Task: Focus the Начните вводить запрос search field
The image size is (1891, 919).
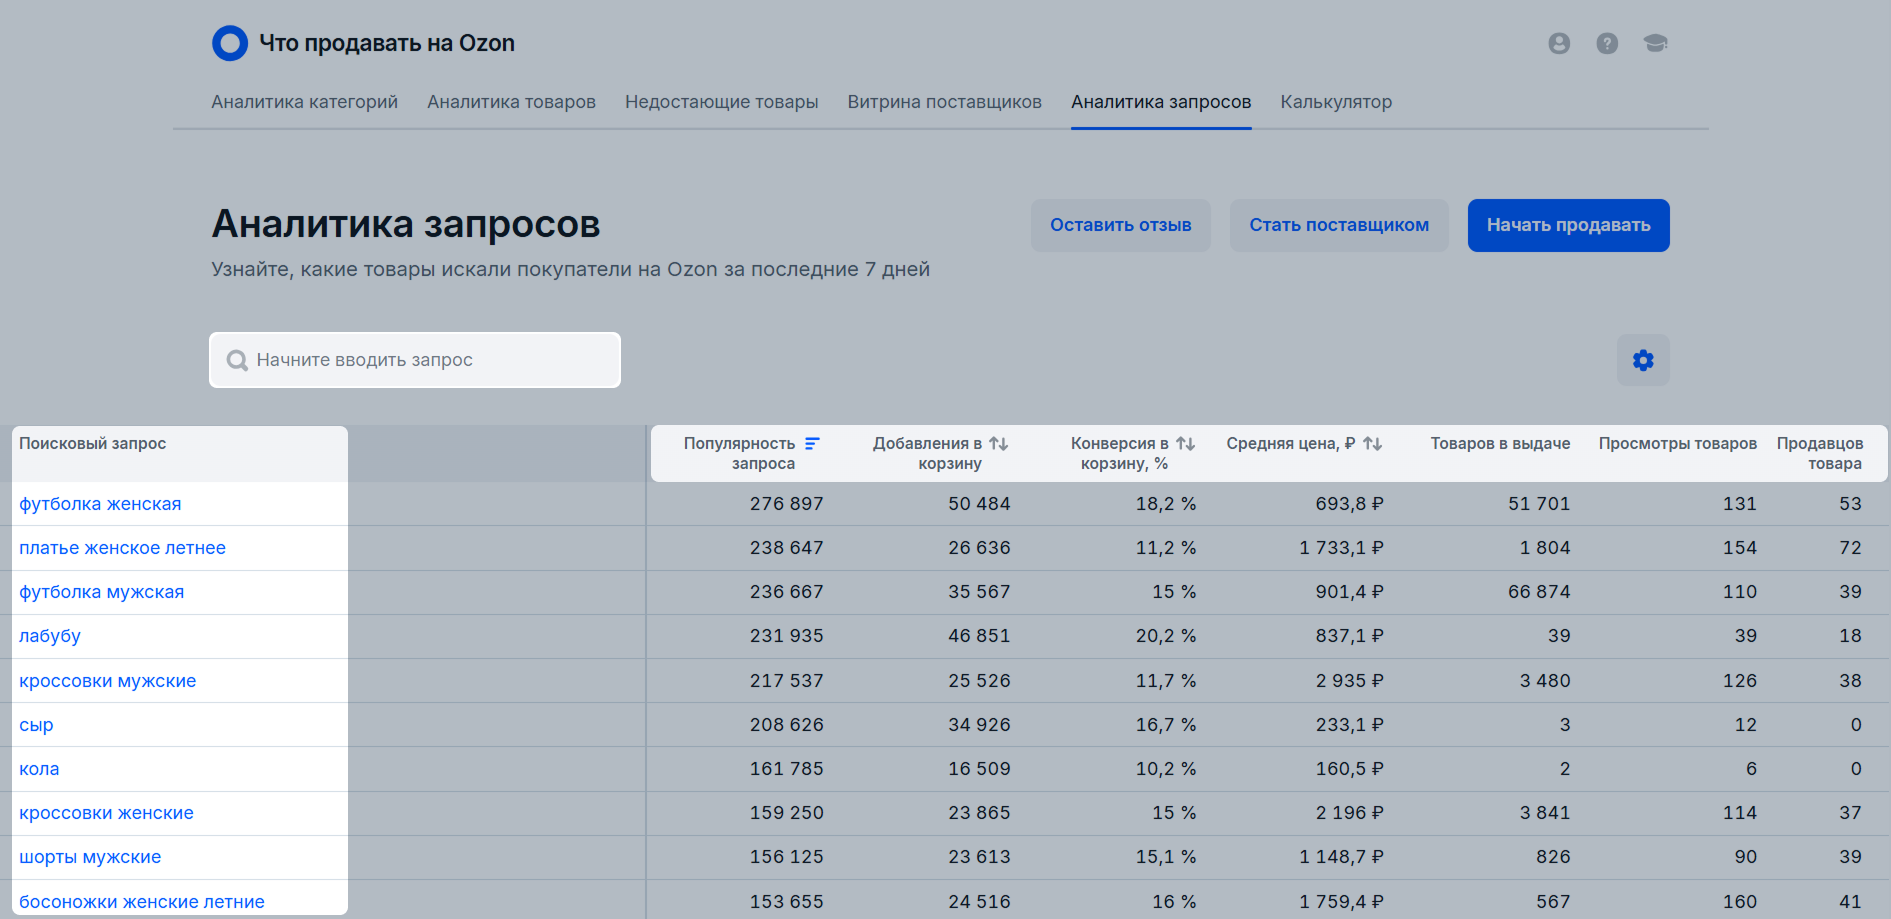Action: point(415,360)
